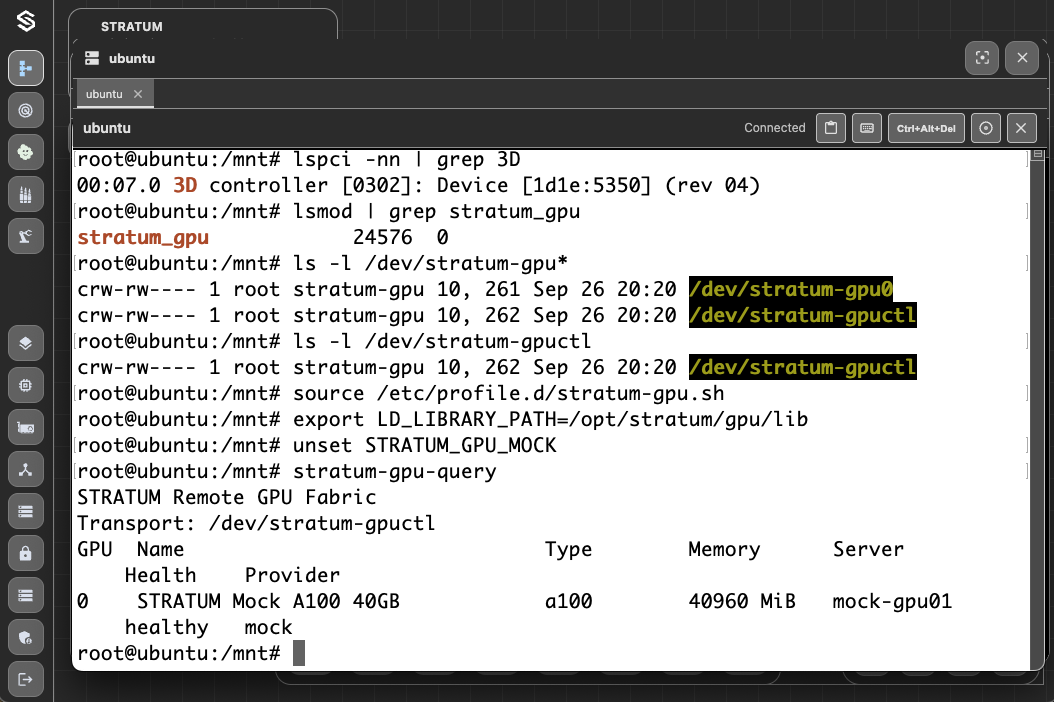Open the stacked layers sidebar icon
This screenshot has height=702, width=1054.
point(26,343)
